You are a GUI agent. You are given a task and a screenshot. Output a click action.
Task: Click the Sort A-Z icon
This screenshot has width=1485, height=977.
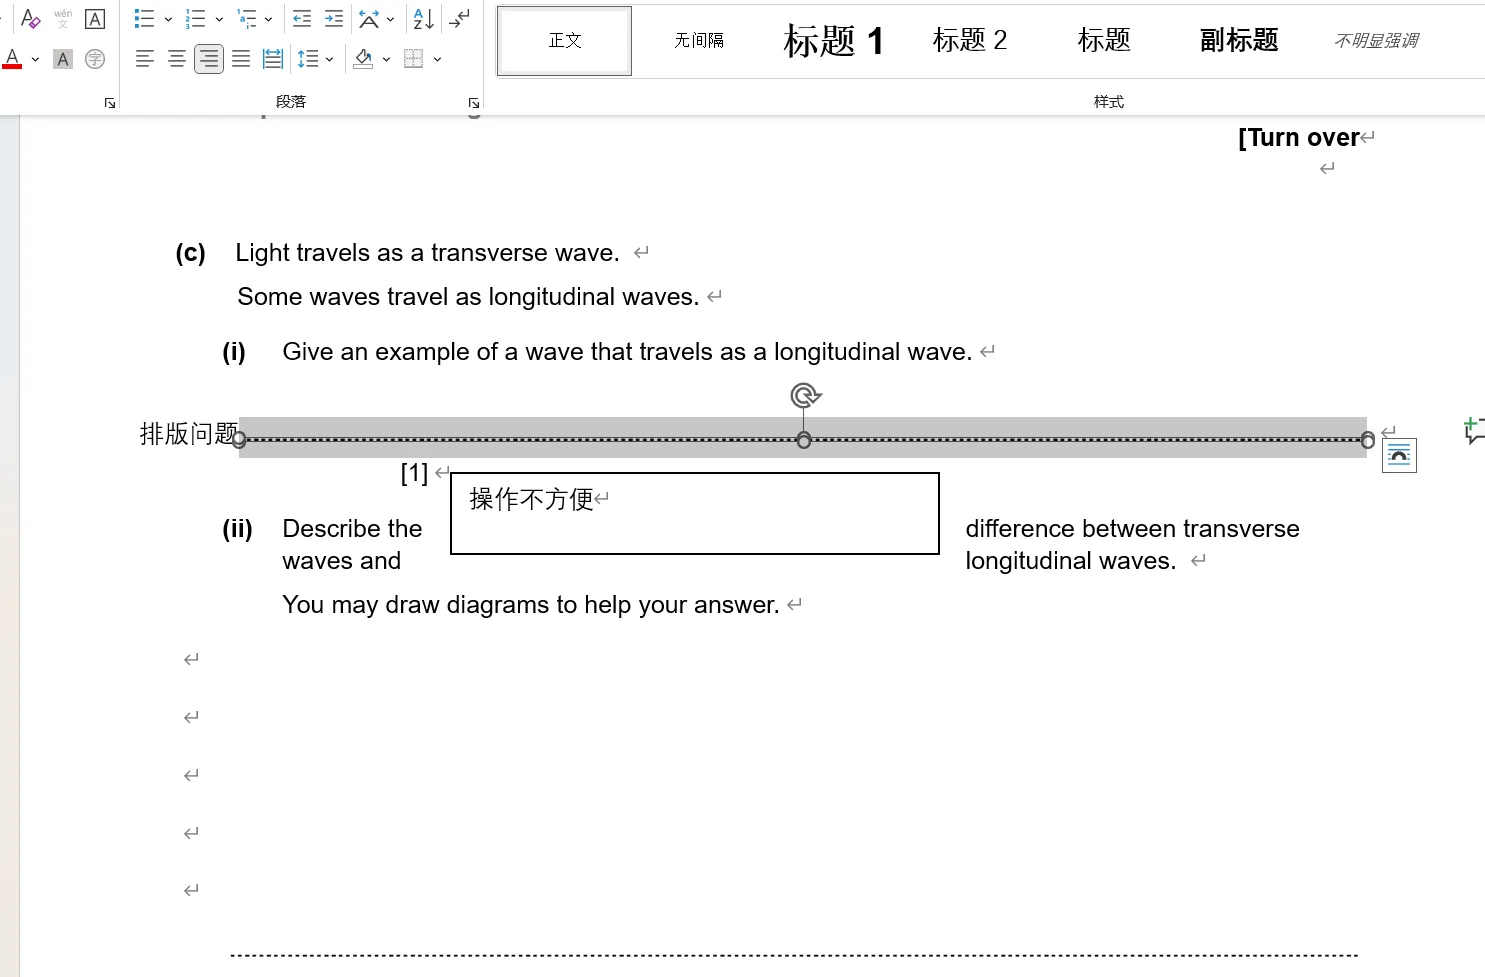tap(423, 19)
